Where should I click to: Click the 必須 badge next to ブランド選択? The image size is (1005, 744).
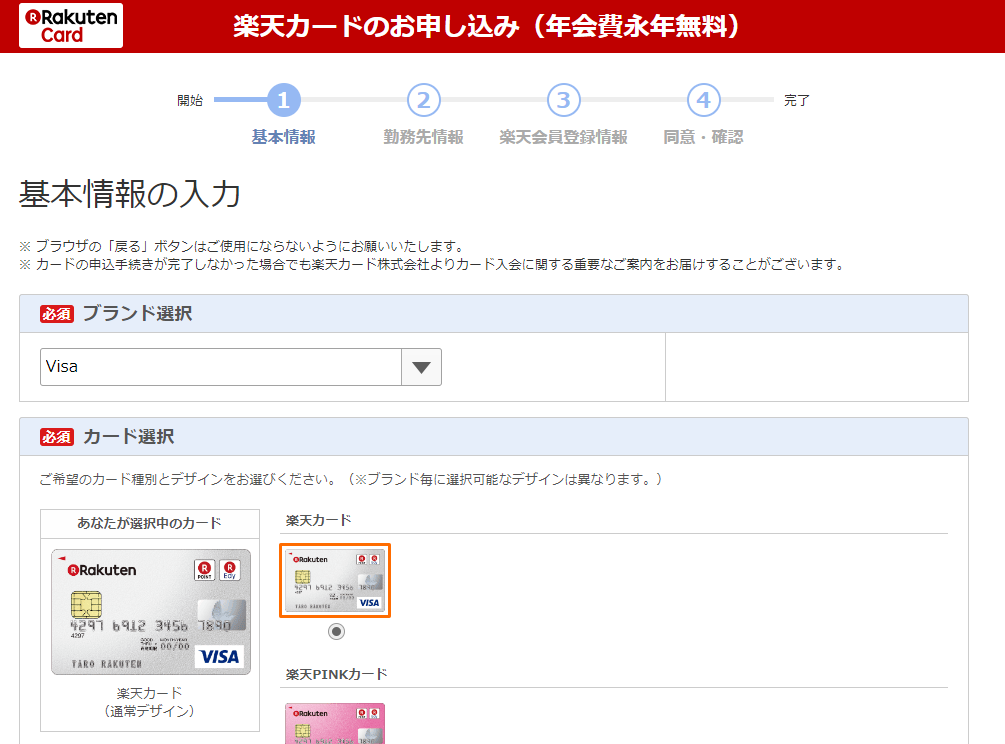(x=56, y=314)
